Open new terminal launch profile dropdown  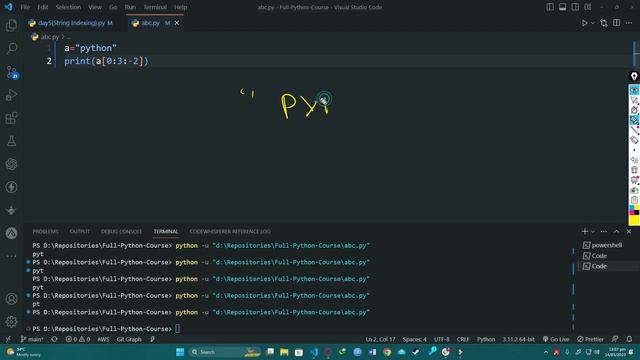[593, 232]
